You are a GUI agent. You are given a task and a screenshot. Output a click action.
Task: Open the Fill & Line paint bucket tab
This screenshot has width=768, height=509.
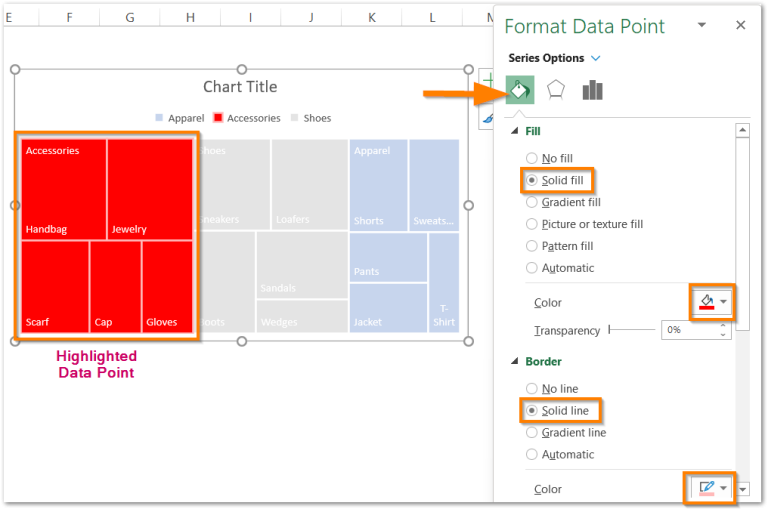coord(520,90)
